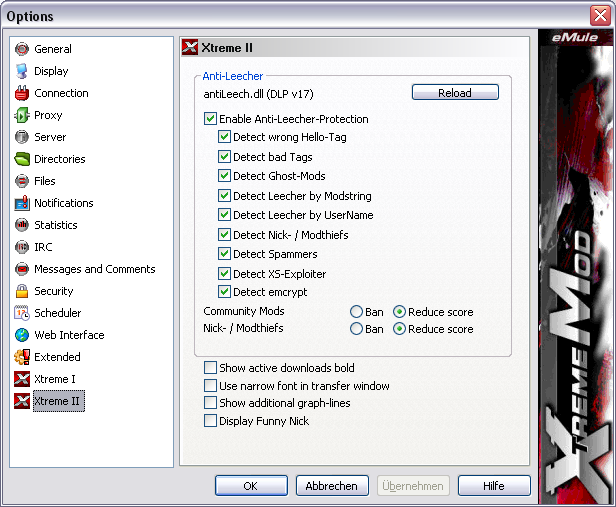Click the Web Interface globe icon
This screenshot has height=507, width=616.
tap(22, 335)
